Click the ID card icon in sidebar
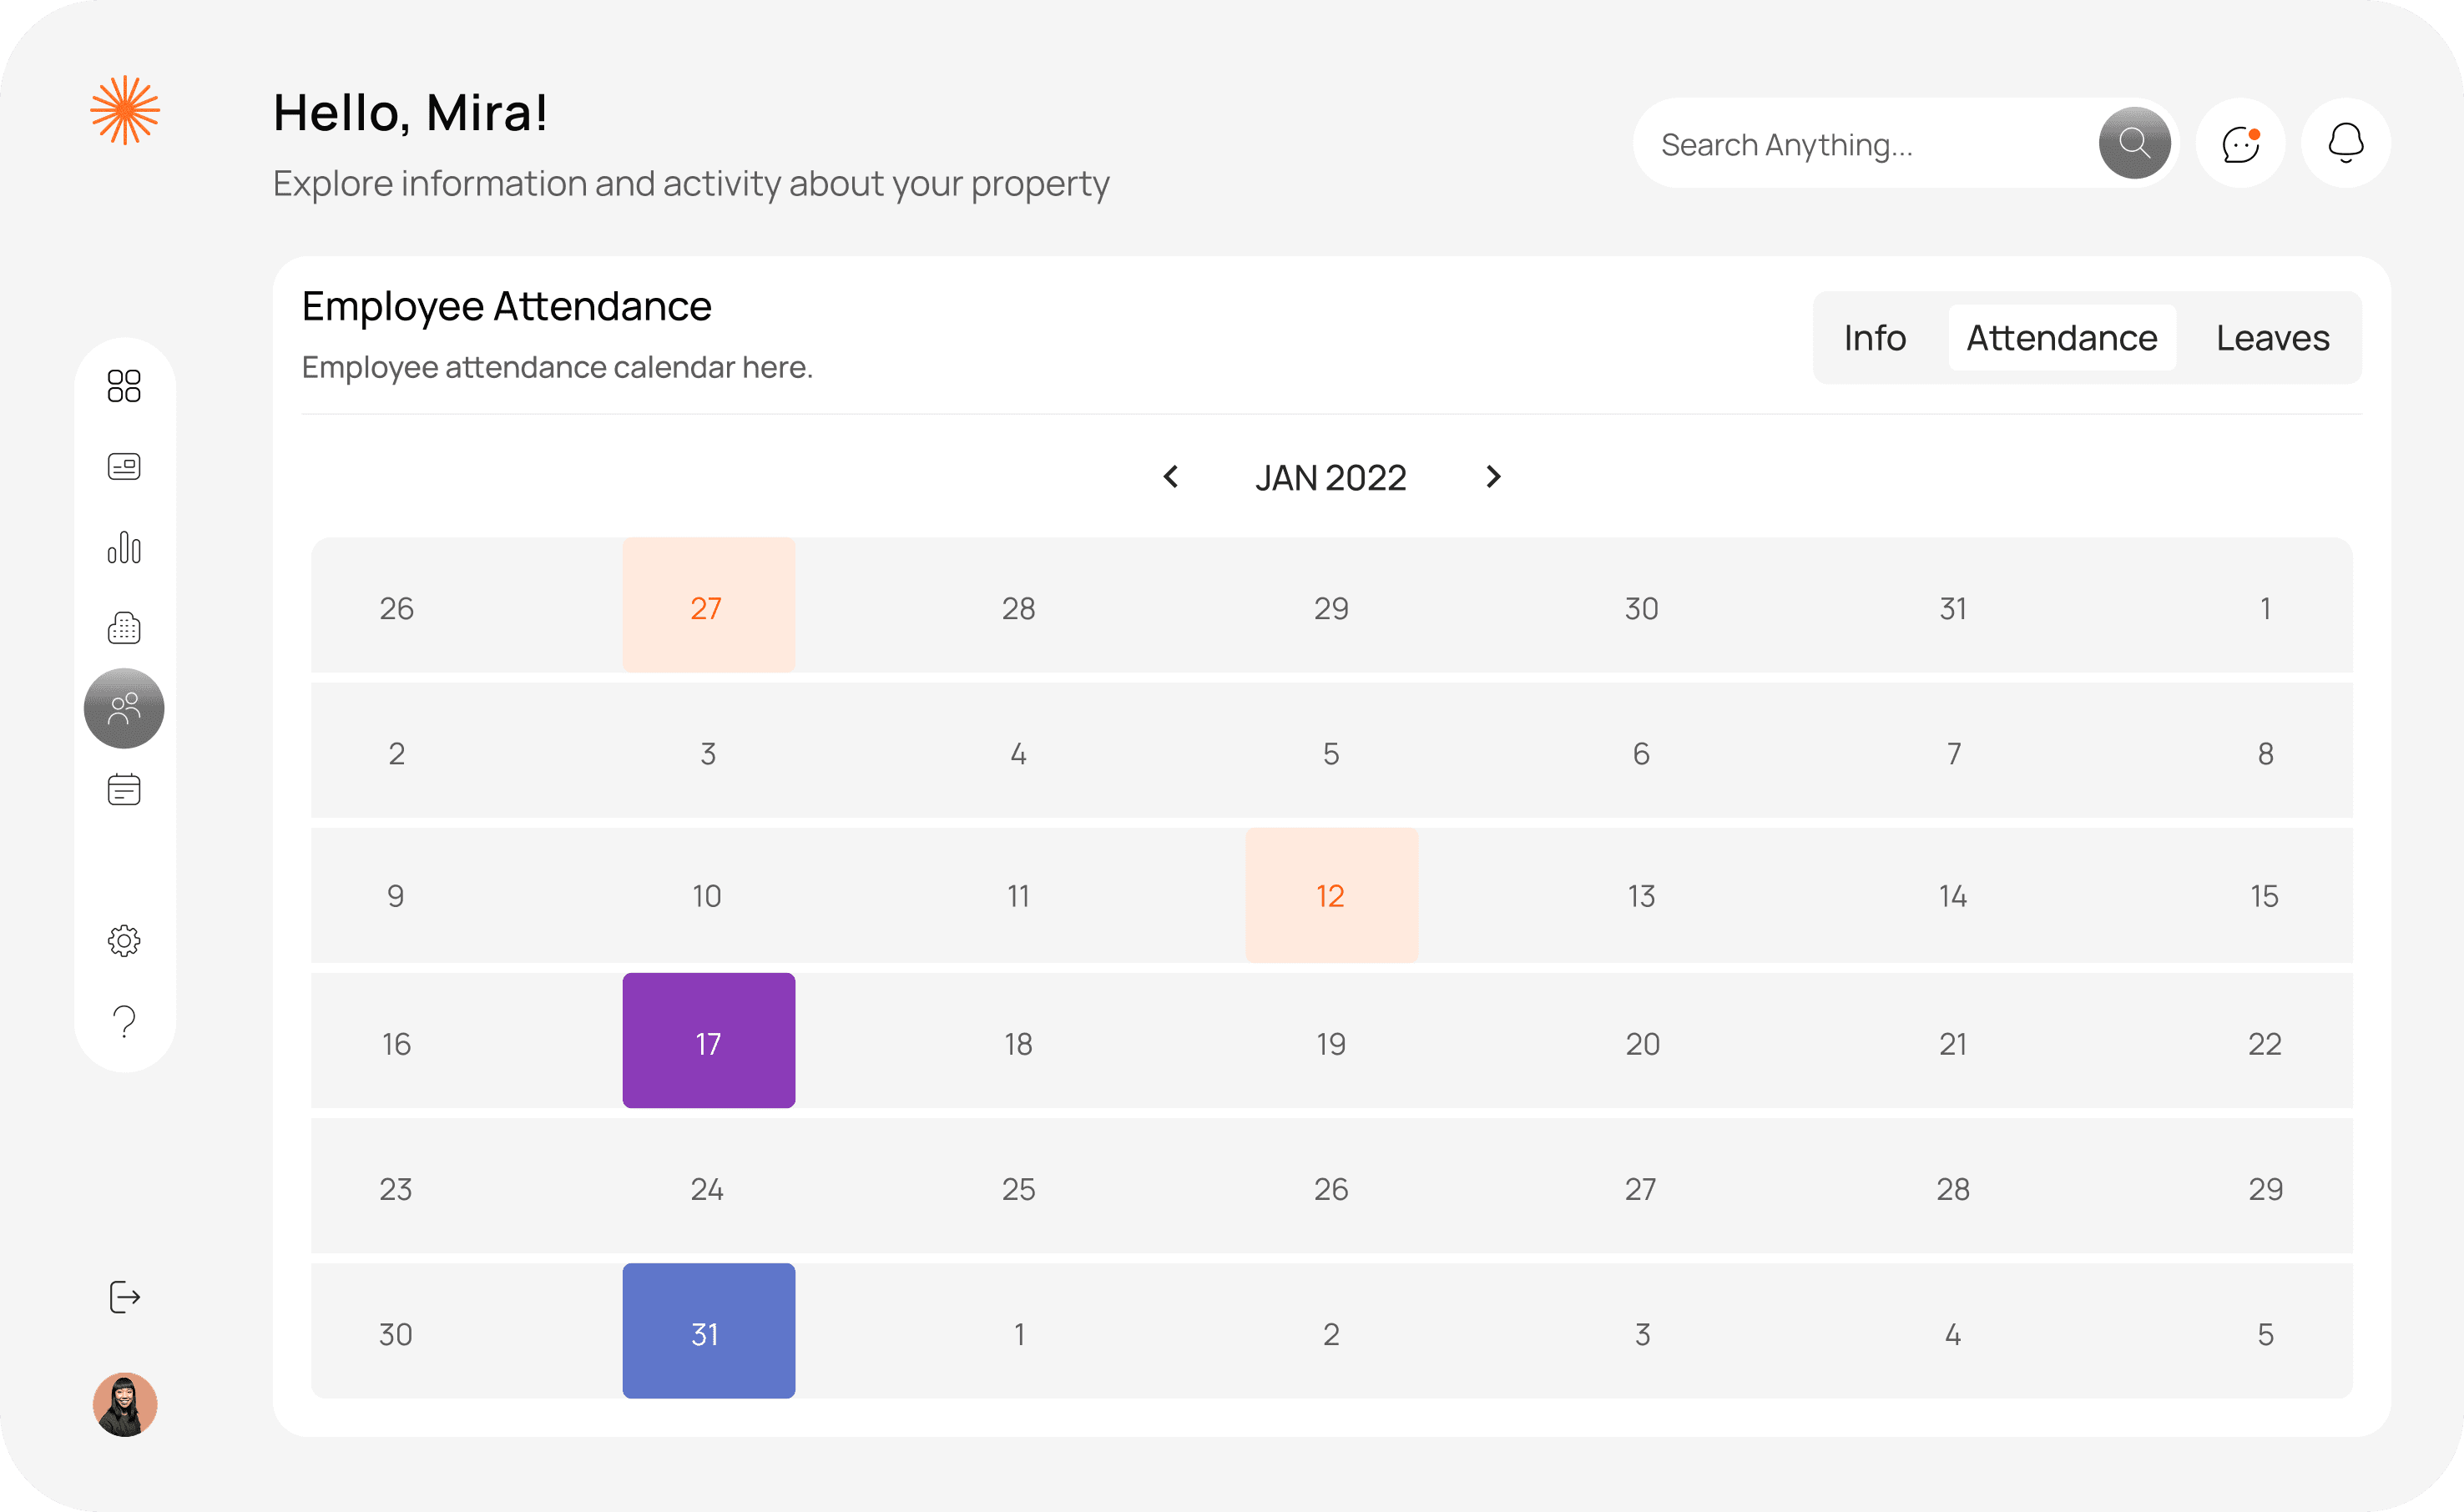This screenshot has height=1512, width=2464. (124, 466)
